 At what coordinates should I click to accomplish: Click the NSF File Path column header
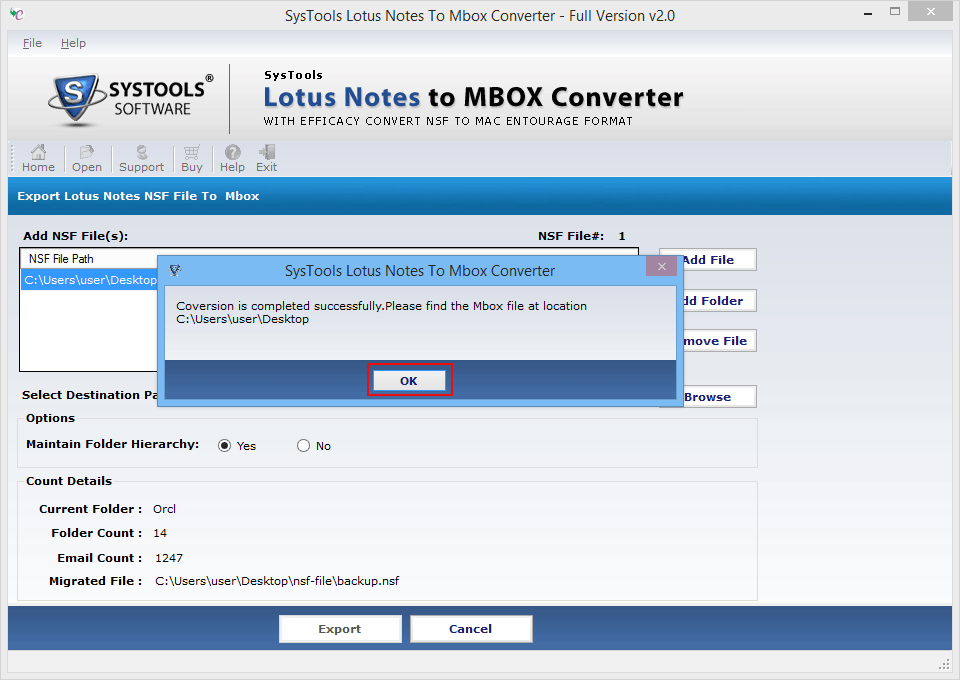tap(61, 259)
